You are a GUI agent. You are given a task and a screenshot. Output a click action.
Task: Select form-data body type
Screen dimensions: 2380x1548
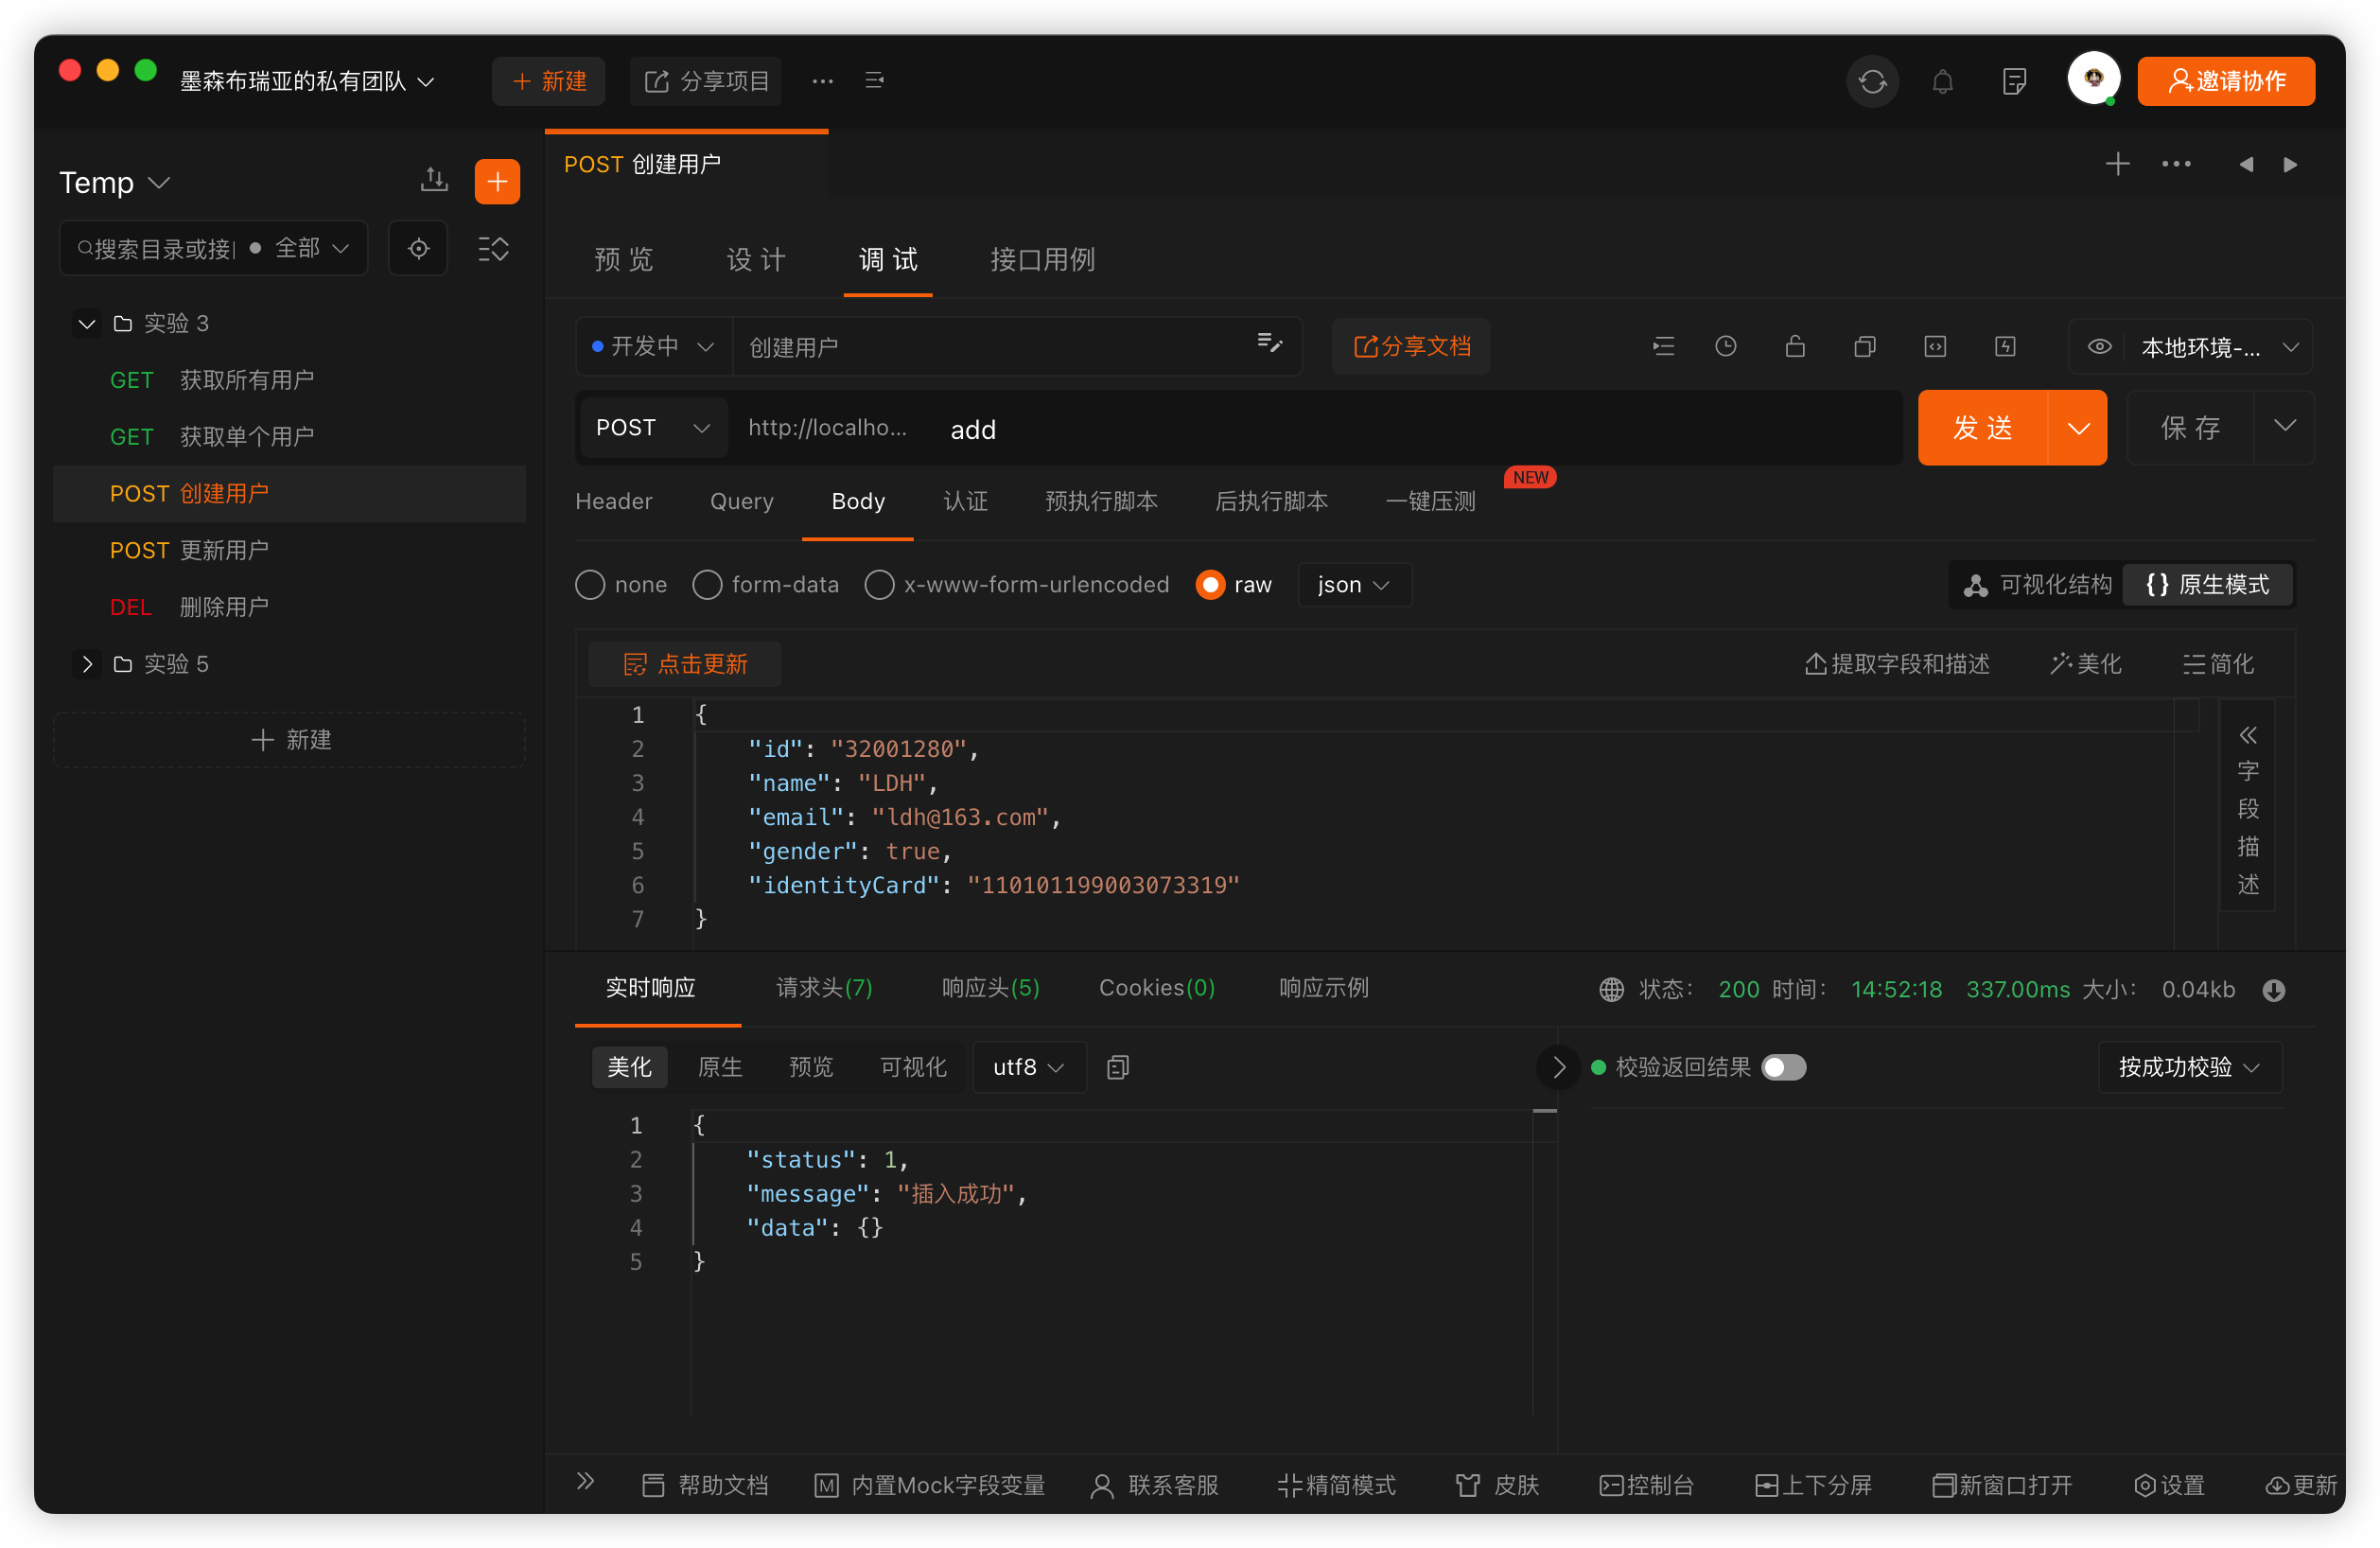click(x=707, y=585)
